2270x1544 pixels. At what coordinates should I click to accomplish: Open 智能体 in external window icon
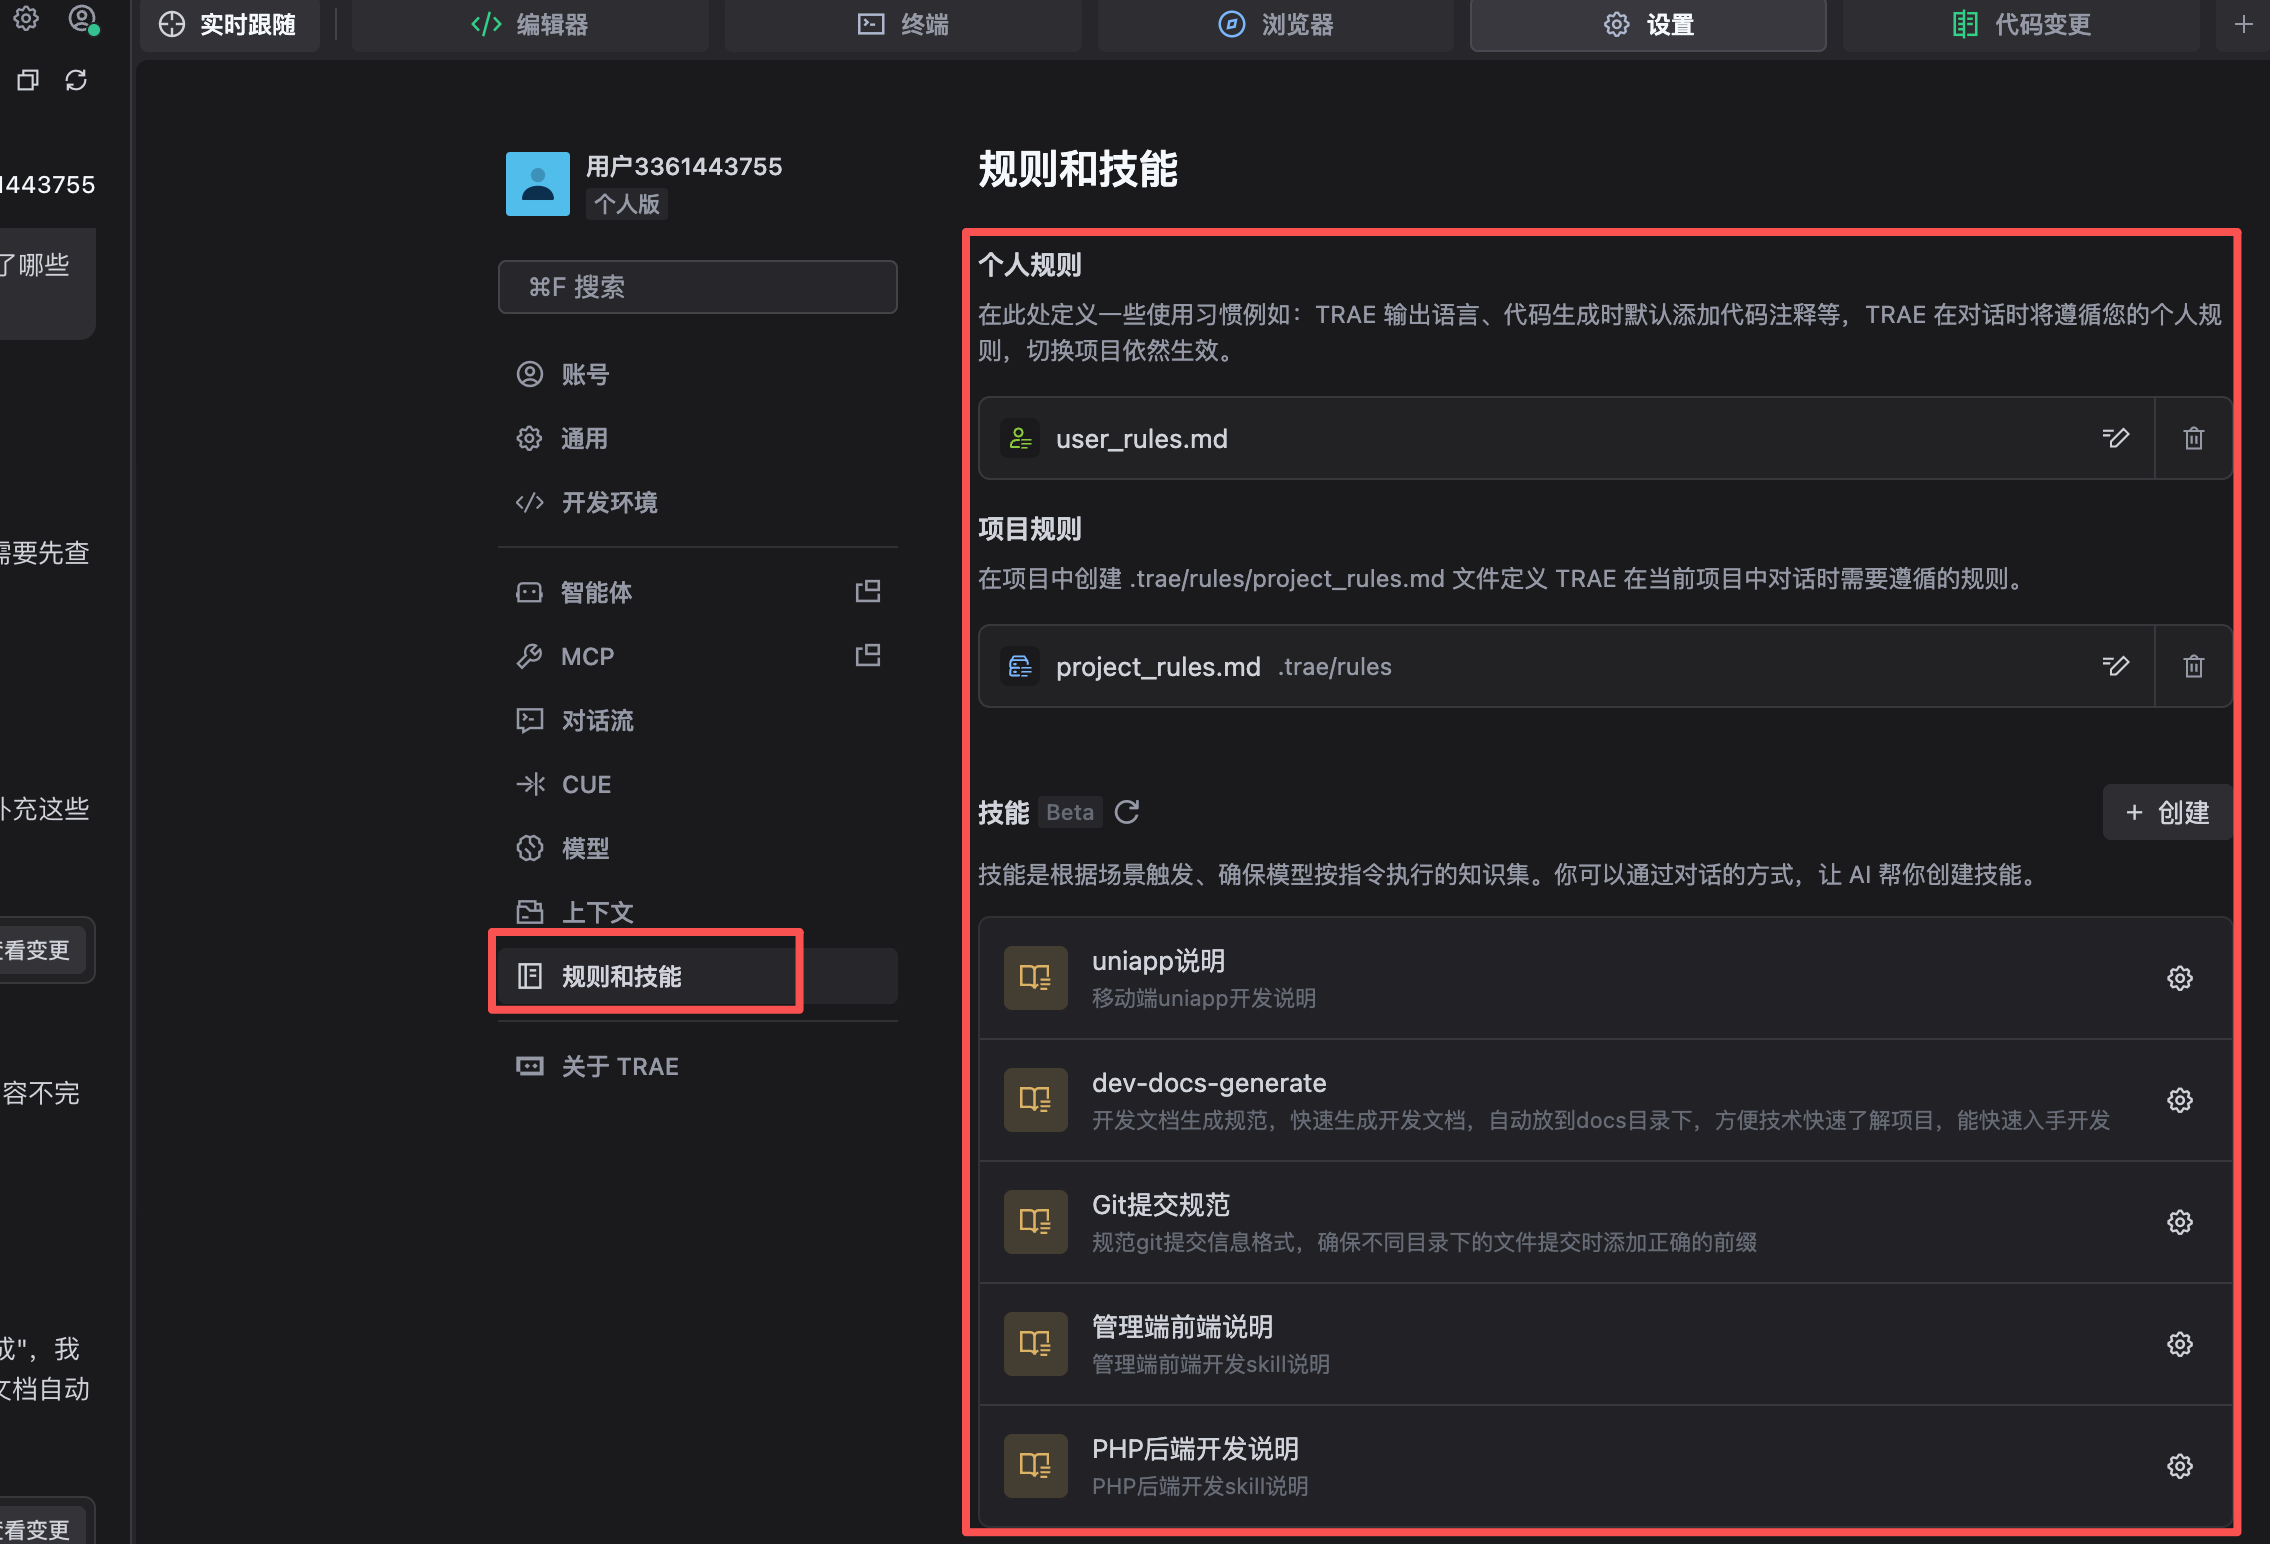[868, 592]
